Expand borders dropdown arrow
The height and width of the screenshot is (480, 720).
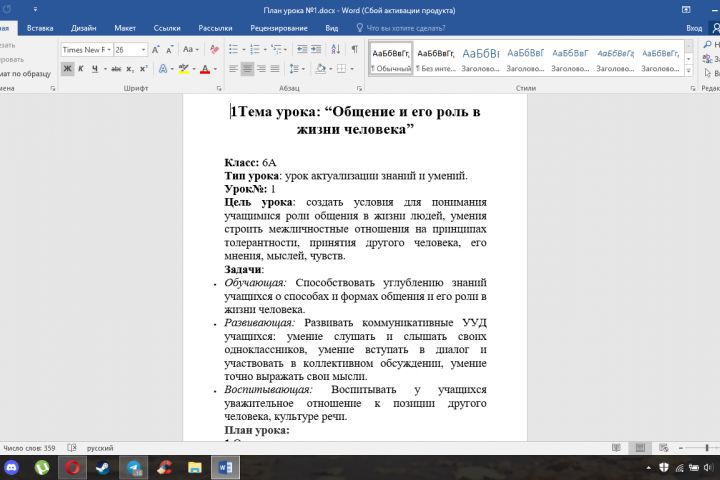(352, 69)
